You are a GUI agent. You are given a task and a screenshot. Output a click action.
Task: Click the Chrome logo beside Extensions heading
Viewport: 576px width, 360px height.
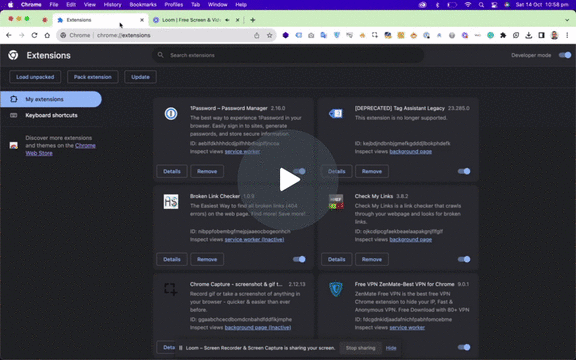coord(13,55)
